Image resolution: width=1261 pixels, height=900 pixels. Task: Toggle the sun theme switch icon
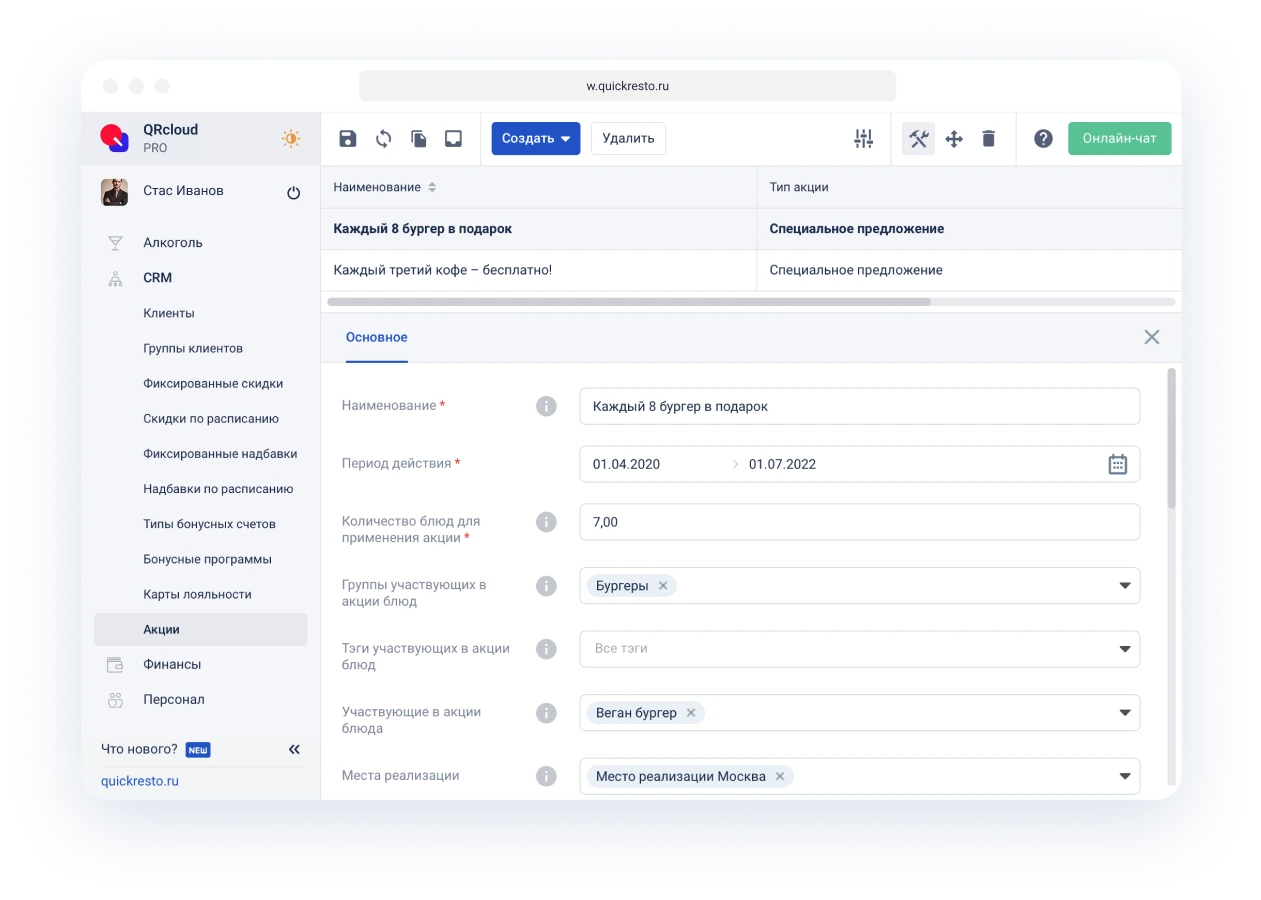[291, 139]
